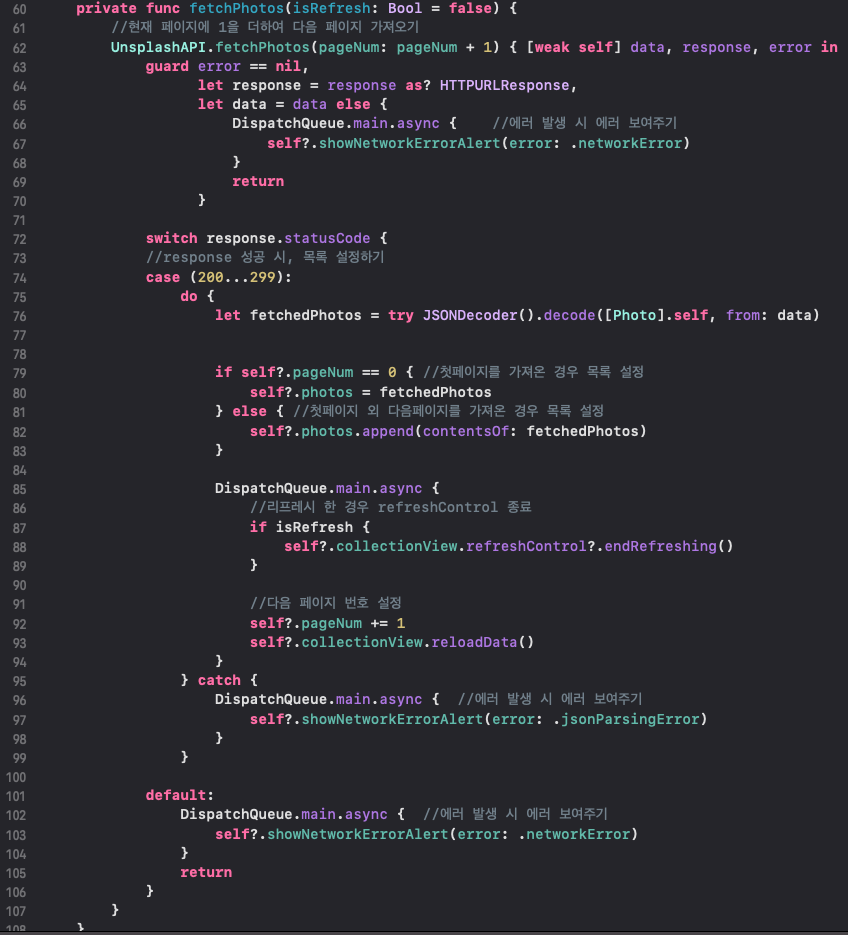The width and height of the screenshot is (848, 935).
Task: Click line number 66 in the gutter
Action: (20, 125)
